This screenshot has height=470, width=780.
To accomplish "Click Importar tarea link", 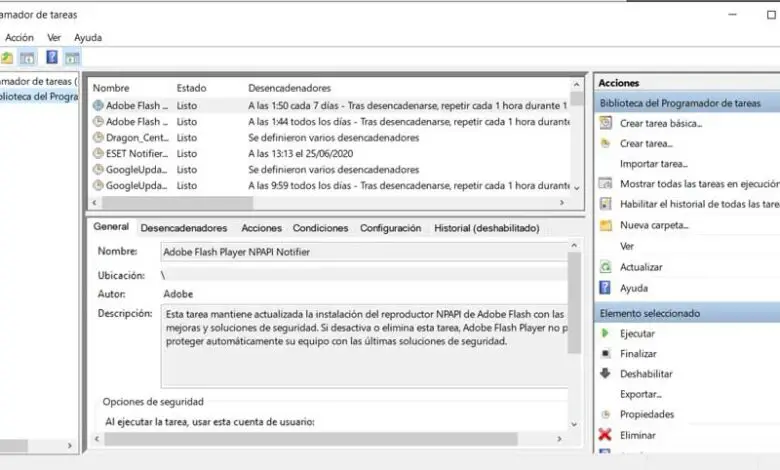I will point(654,164).
